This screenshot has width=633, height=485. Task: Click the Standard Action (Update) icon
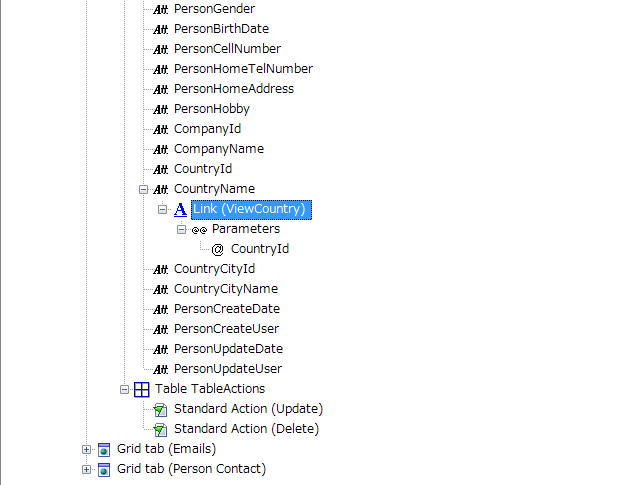click(x=160, y=409)
